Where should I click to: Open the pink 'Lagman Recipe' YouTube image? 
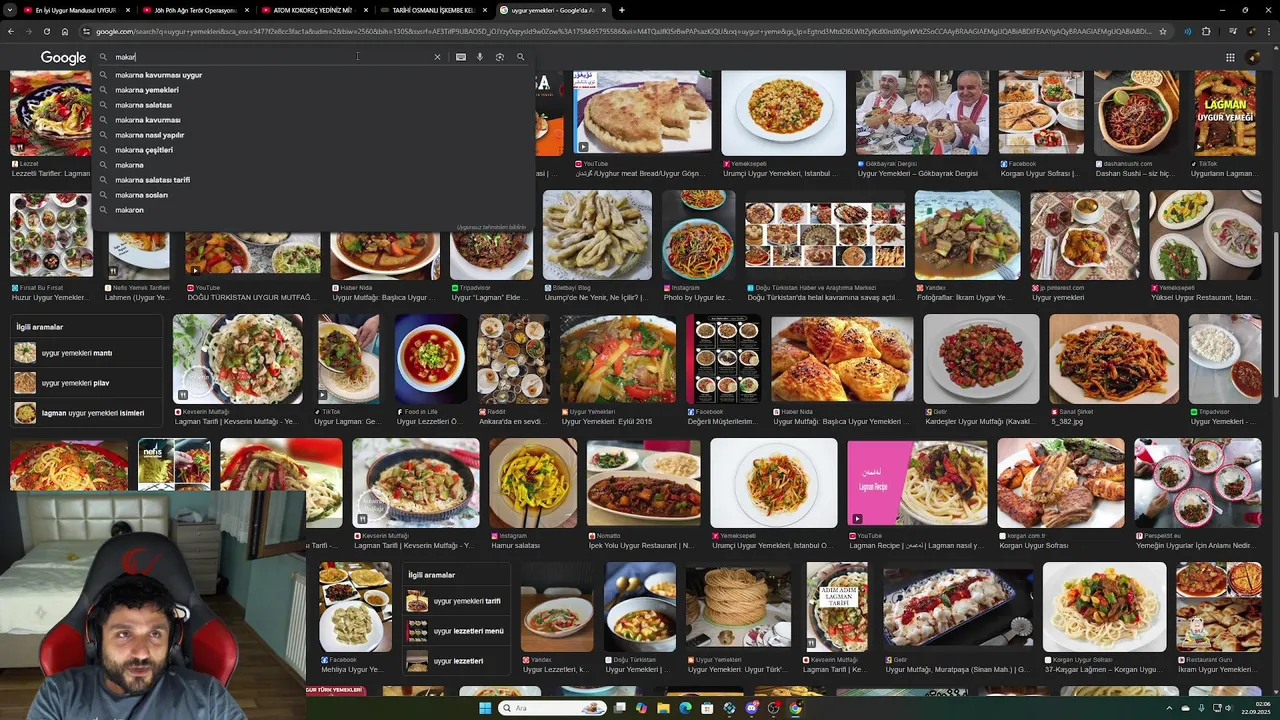[917, 483]
